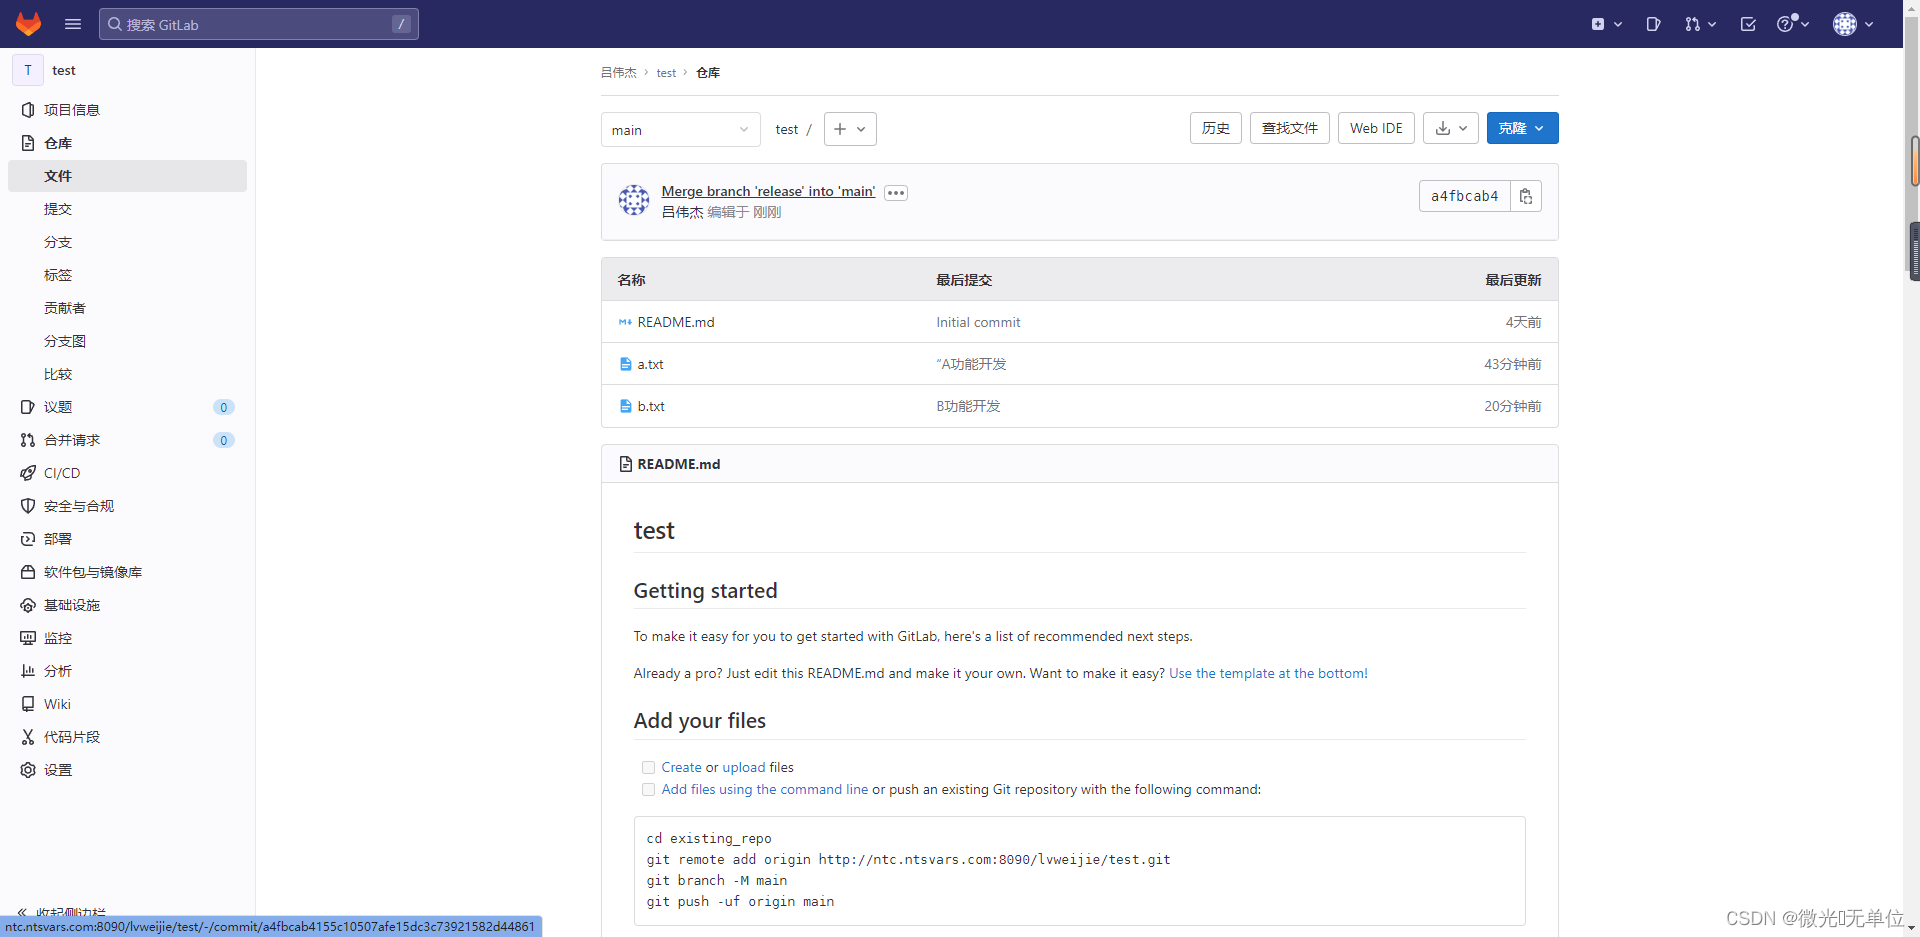This screenshot has width=1920, height=937.
Task: Open b.txt file
Action: click(651, 406)
